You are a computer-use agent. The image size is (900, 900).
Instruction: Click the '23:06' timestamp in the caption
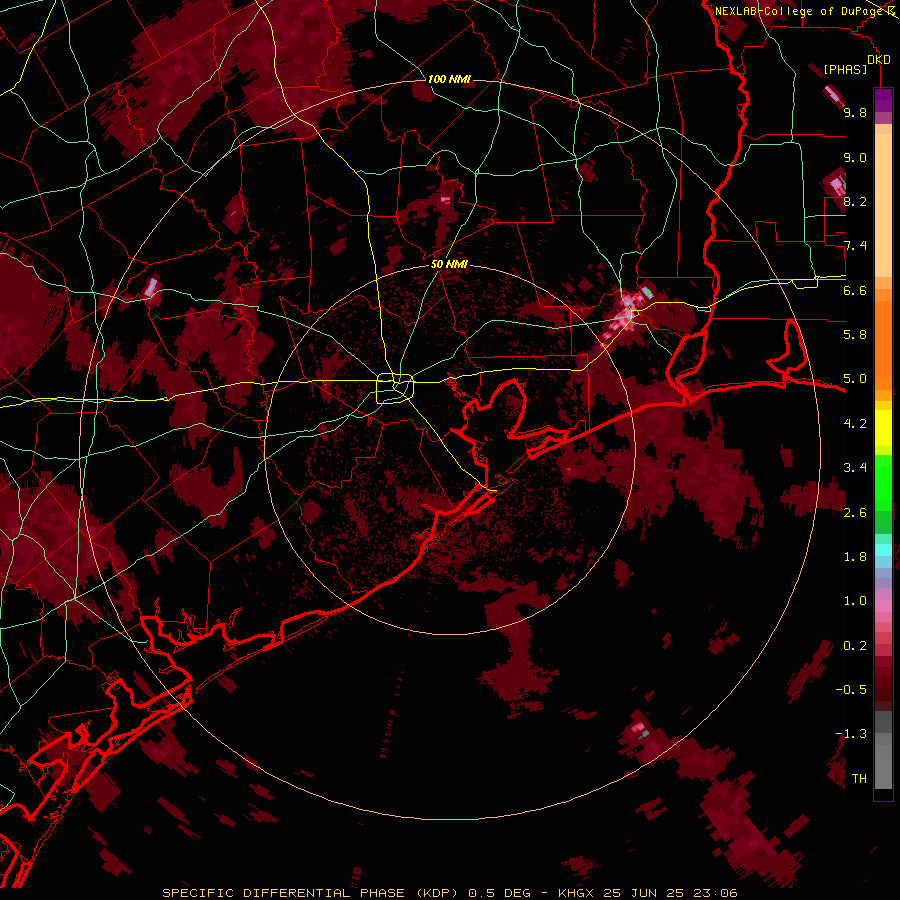point(714,893)
